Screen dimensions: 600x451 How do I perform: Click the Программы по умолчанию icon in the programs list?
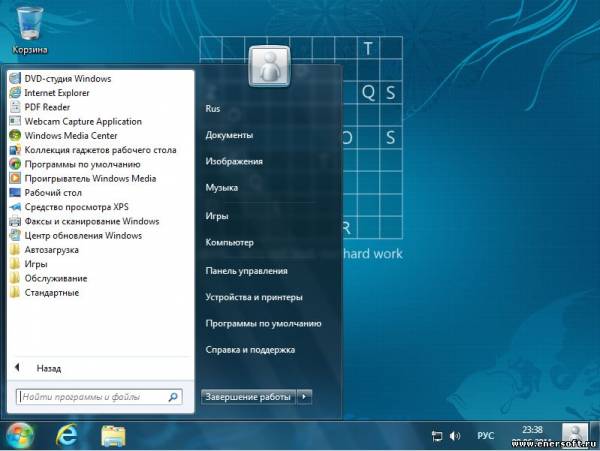tap(15, 164)
